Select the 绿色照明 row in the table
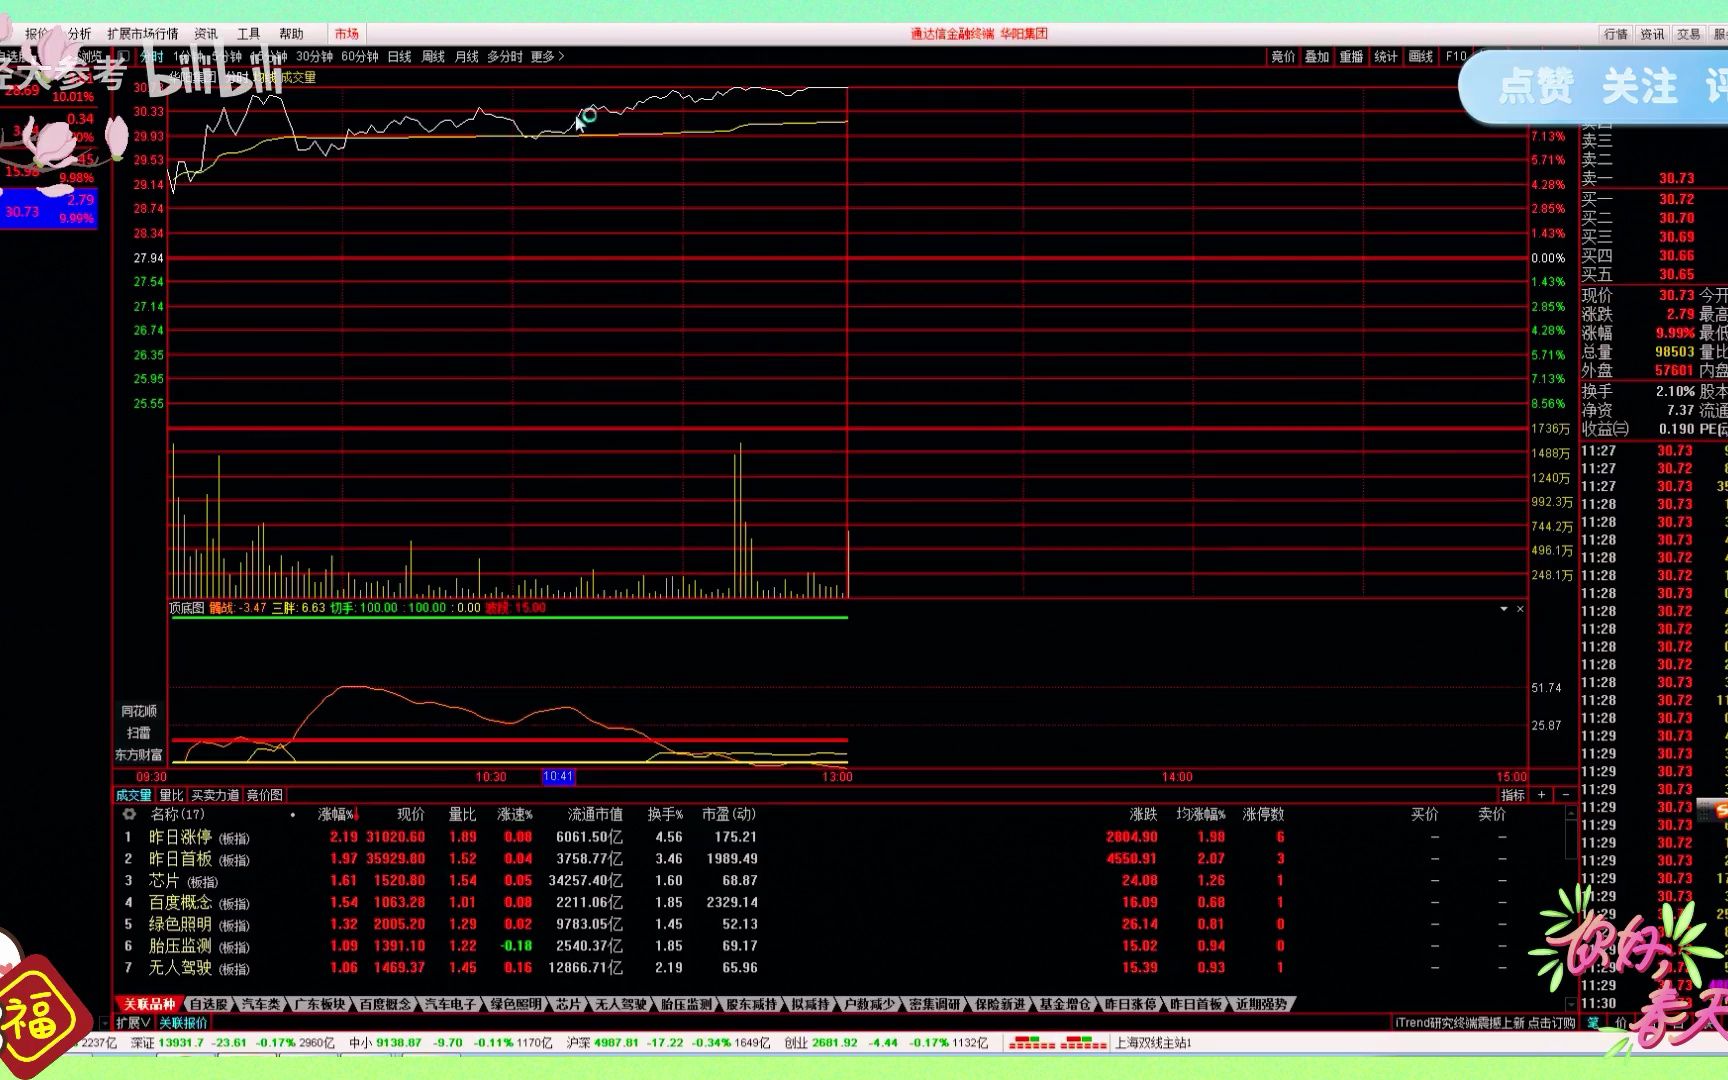This screenshot has width=1728, height=1080. coord(840,925)
